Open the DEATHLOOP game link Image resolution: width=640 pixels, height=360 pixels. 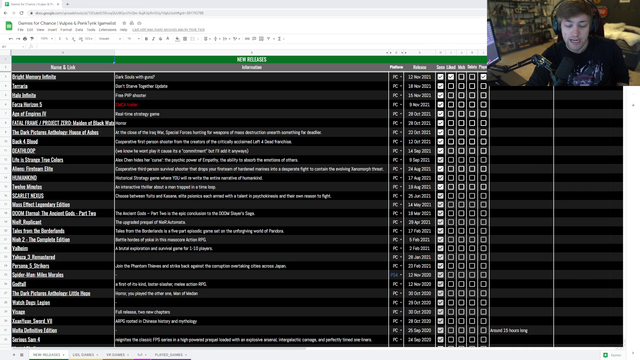click(x=24, y=151)
